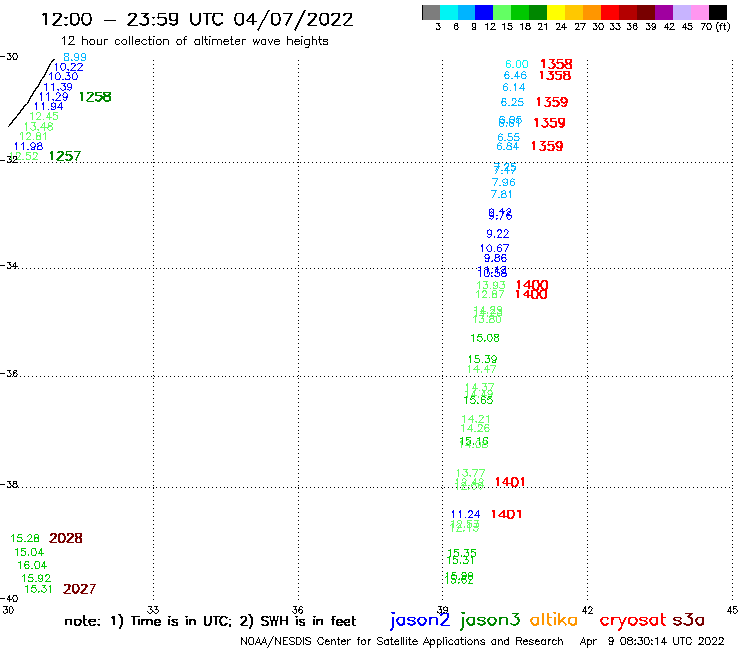This screenshot has width=740, height=650.
Task: Click the gray swatch in the color scale
Action: click(431, 12)
